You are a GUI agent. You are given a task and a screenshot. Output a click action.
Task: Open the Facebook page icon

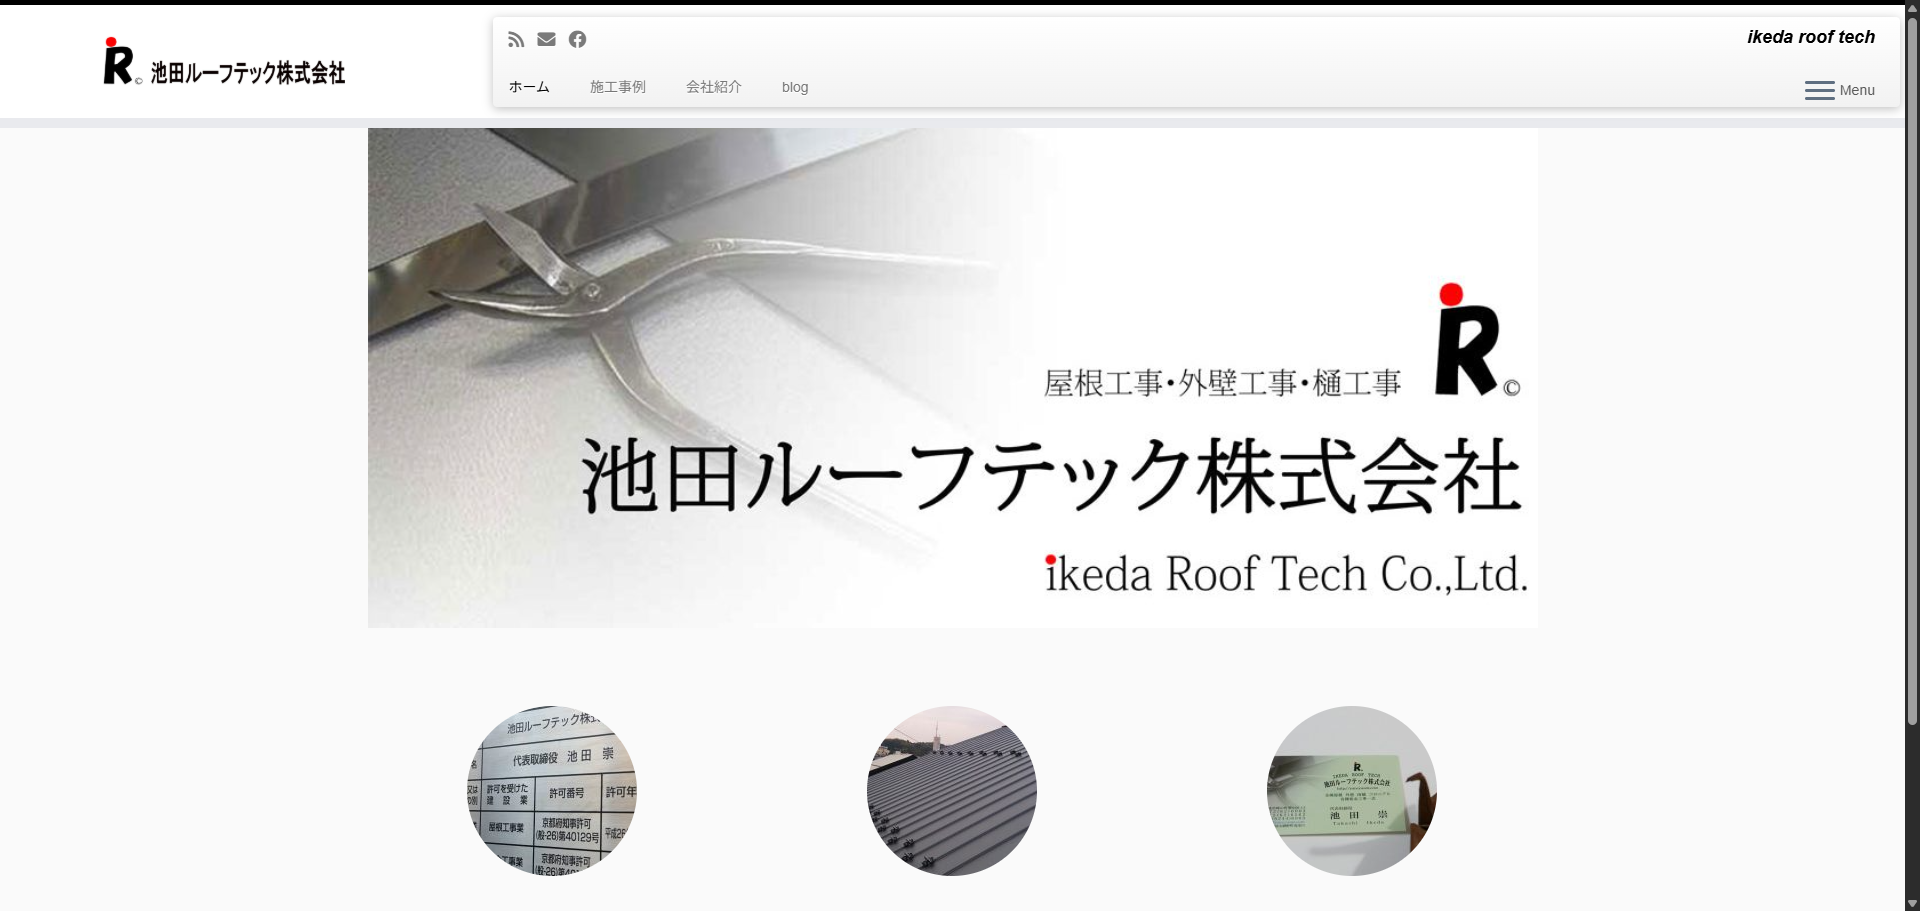577,39
